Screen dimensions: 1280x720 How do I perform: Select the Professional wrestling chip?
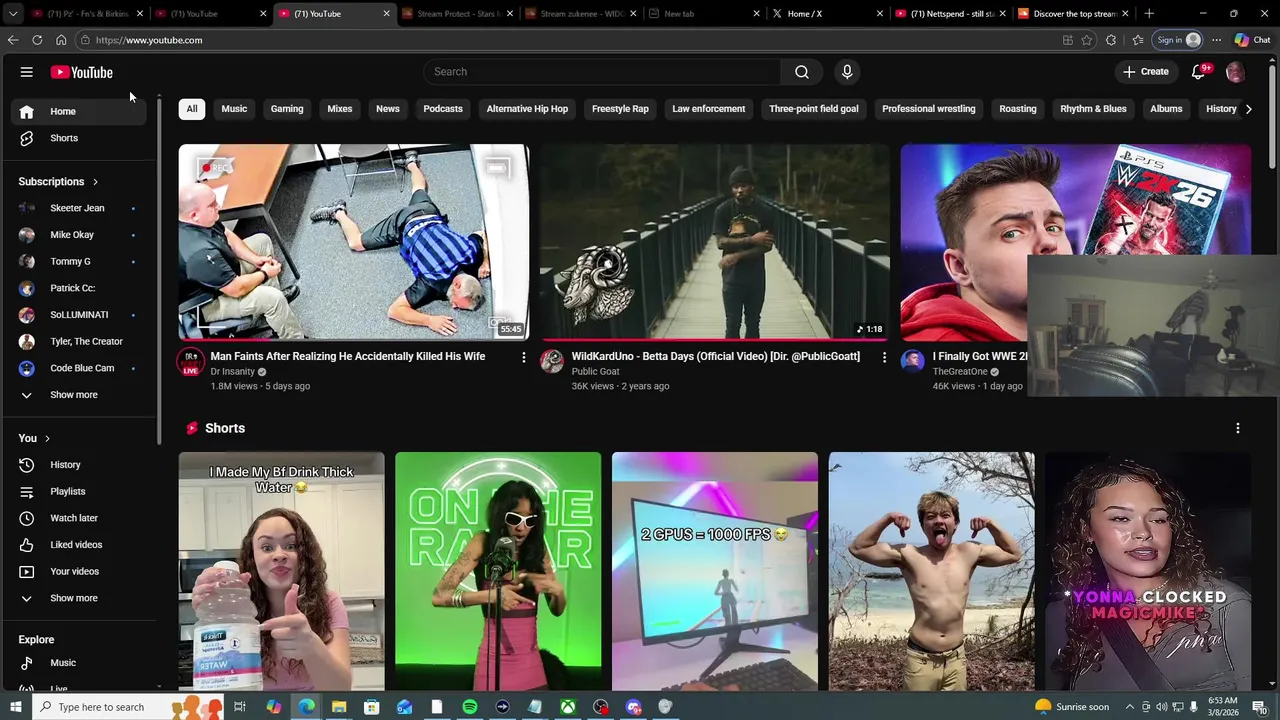[929, 109]
